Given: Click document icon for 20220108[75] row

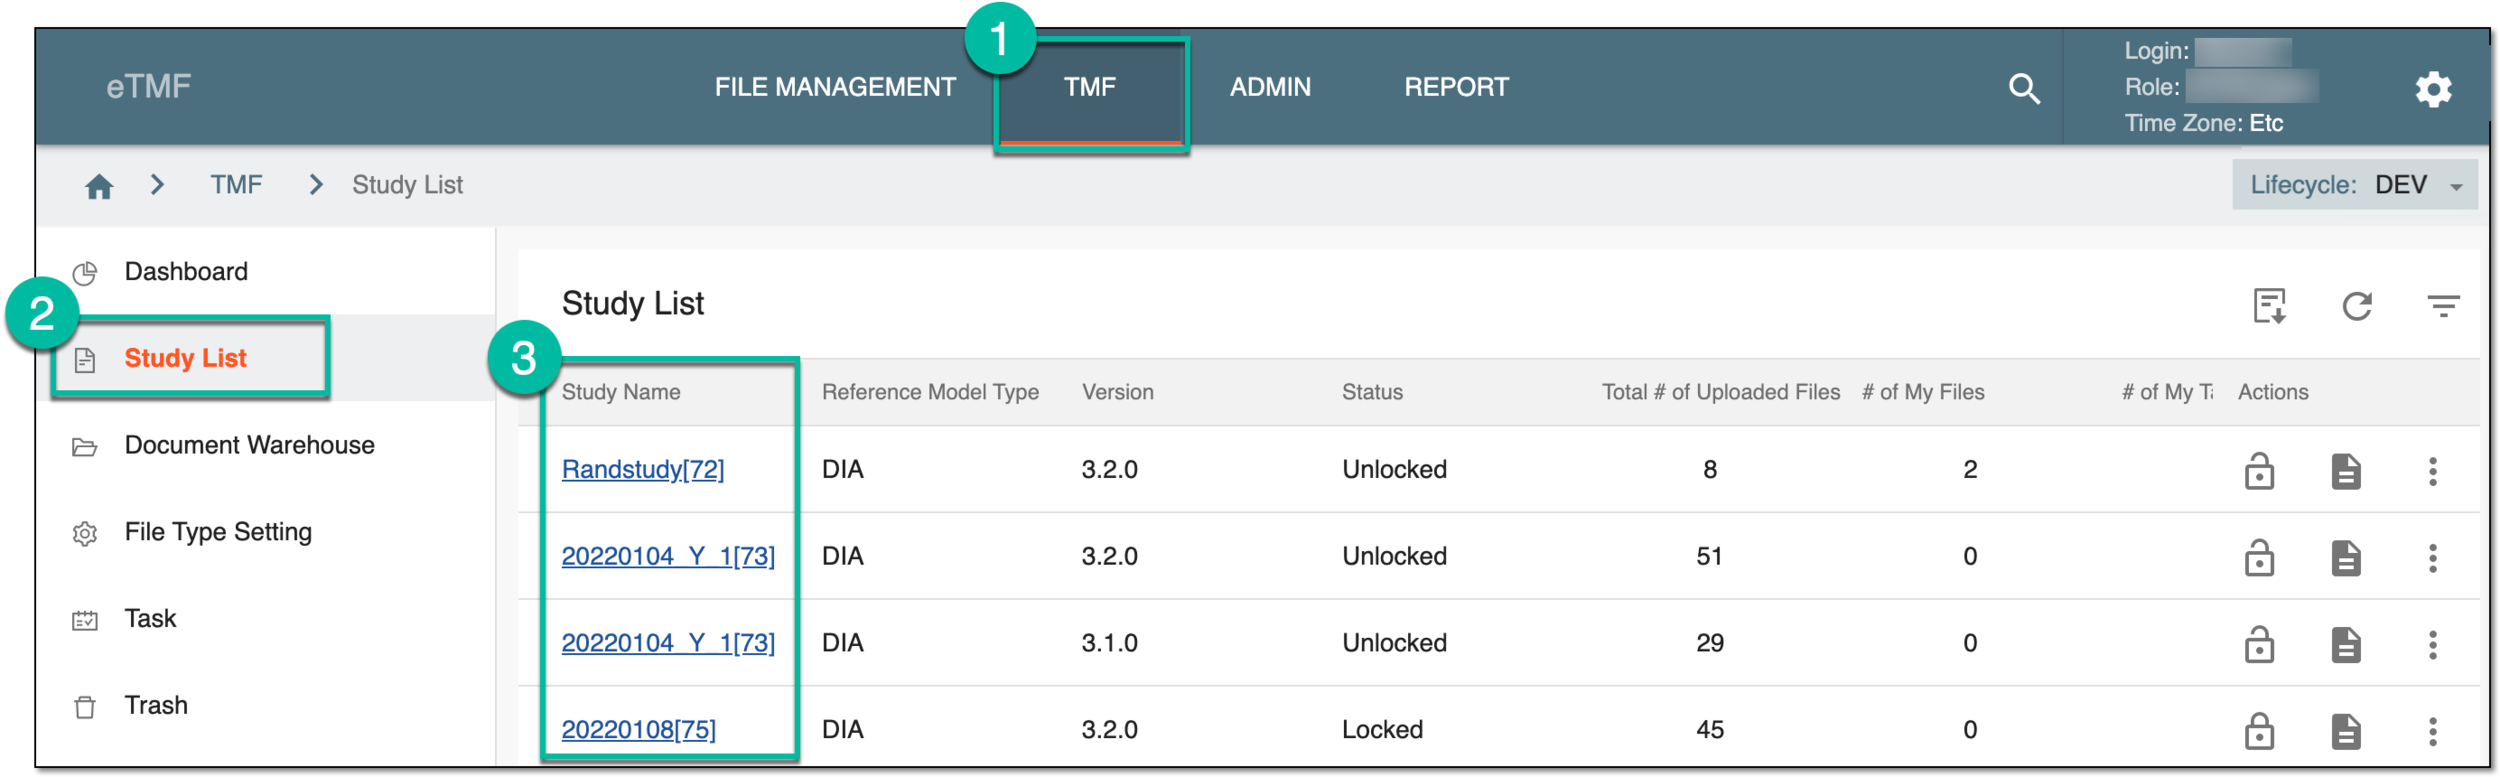Looking at the screenshot, I should click(x=2345, y=731).
